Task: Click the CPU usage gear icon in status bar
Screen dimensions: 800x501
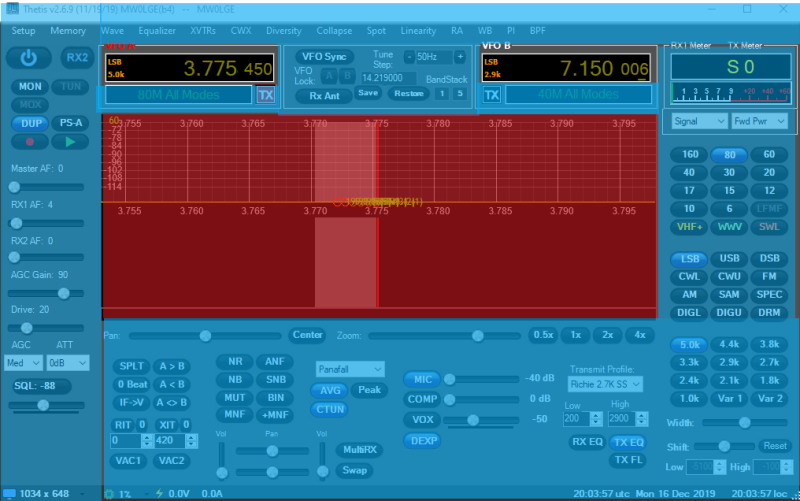Action: click(109, 493)
